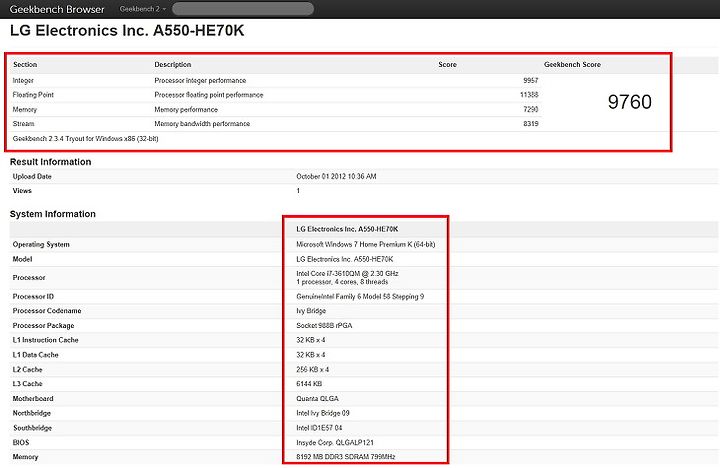Expand the Geekbench 2 dropdown menu
This screenshot has width=720, height=468.
(142, 9)
